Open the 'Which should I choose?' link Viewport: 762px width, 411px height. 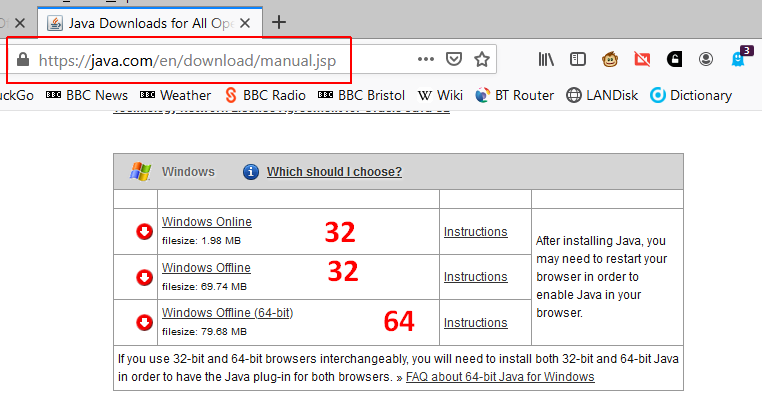click(334, 171)
